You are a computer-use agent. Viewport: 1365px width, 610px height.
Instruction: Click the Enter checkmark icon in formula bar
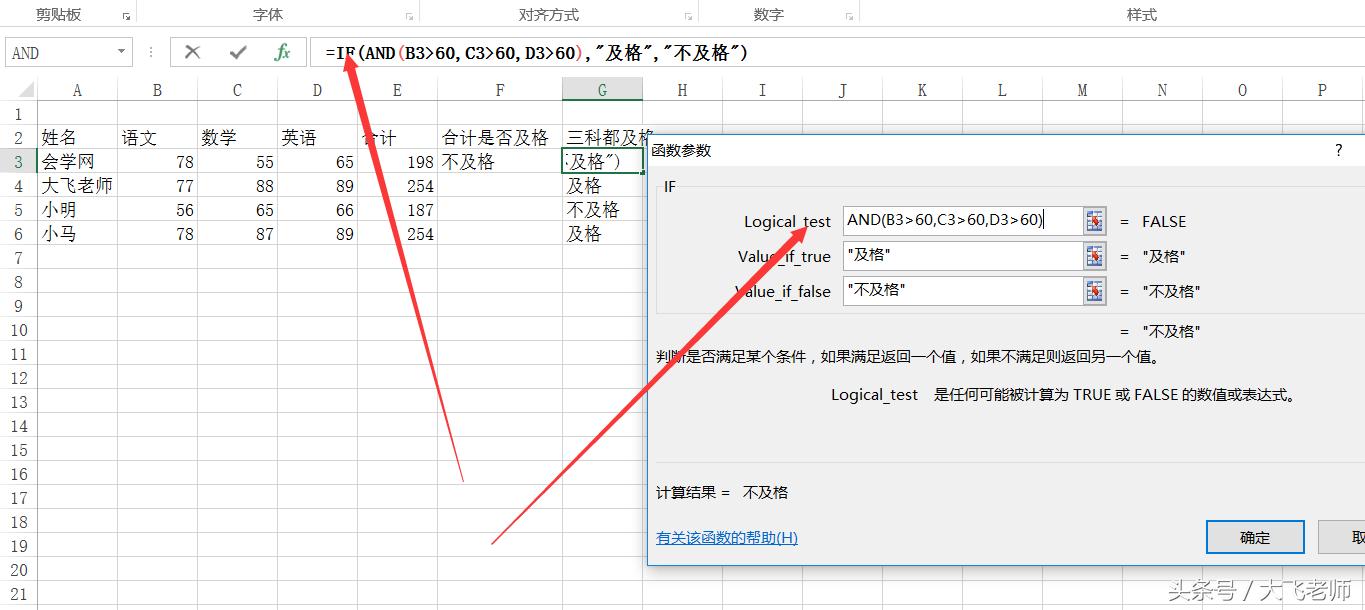click(x=236, y=51)
